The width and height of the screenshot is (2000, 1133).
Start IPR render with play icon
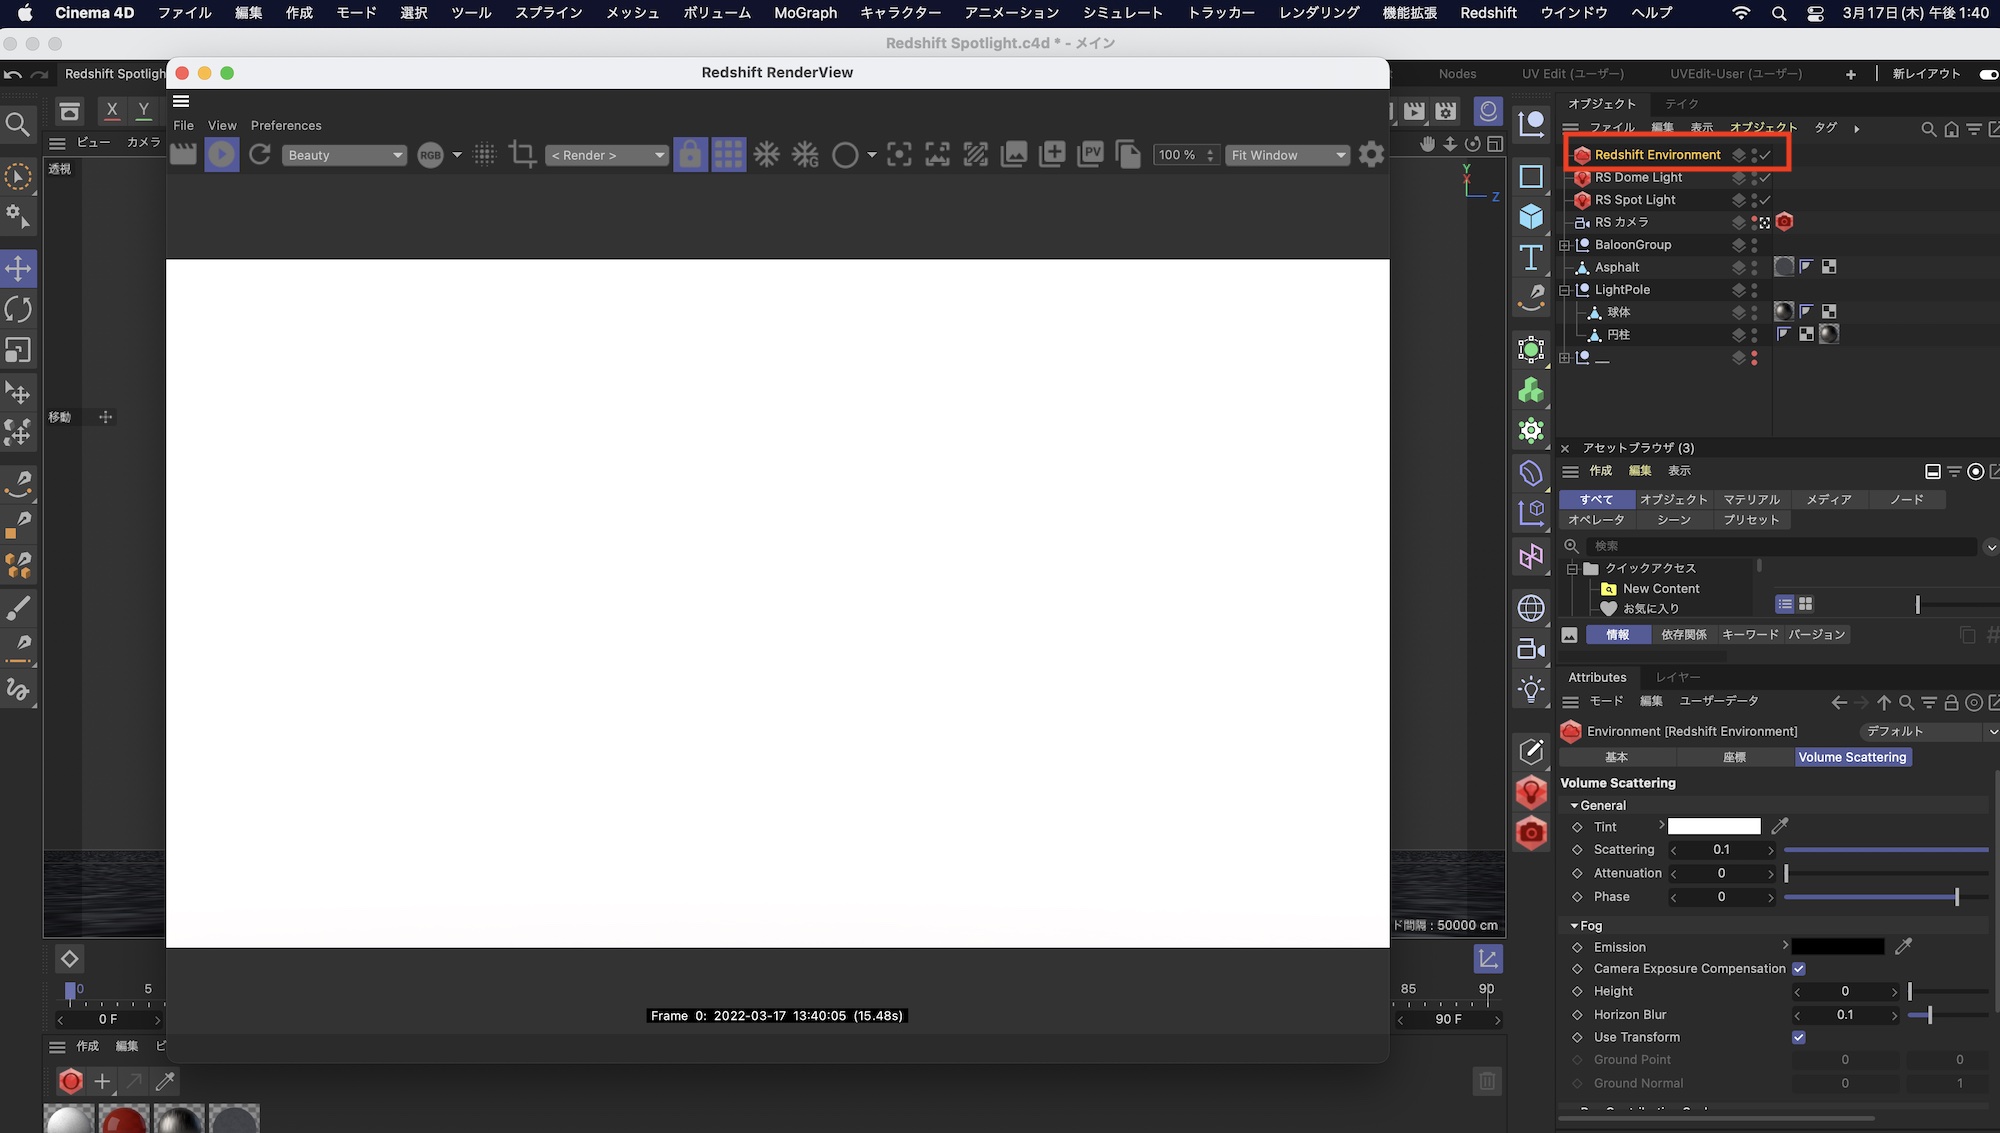(222, 155)
